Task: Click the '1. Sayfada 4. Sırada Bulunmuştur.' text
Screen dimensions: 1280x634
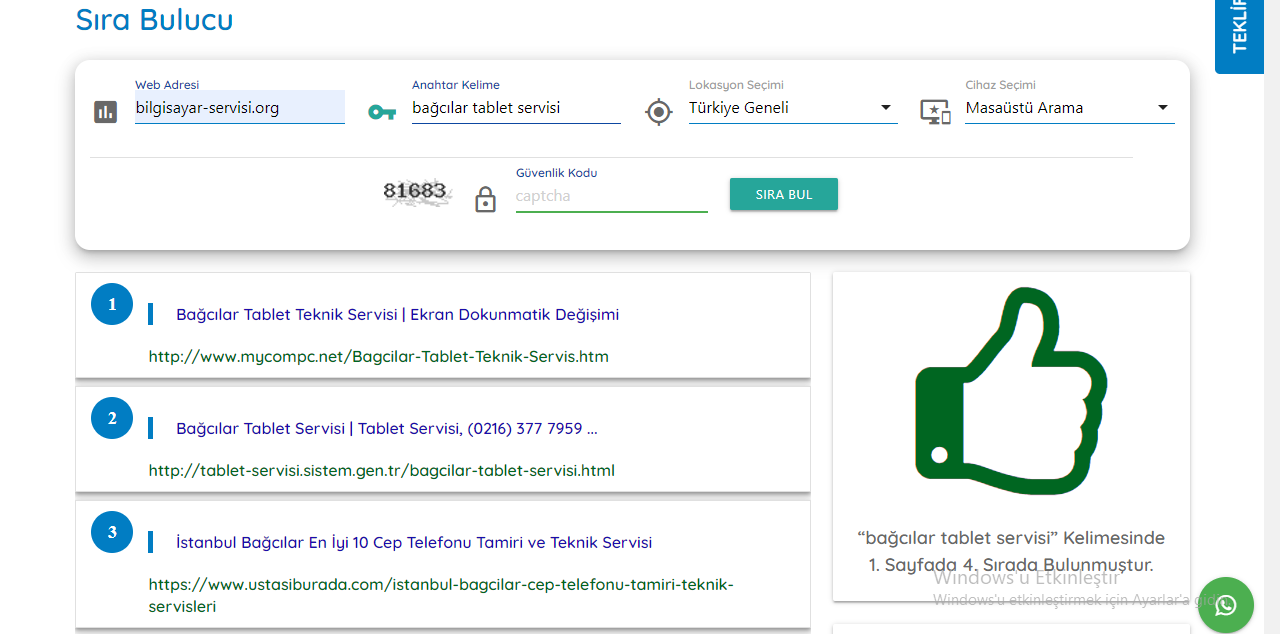Action: pos(1011,565)
